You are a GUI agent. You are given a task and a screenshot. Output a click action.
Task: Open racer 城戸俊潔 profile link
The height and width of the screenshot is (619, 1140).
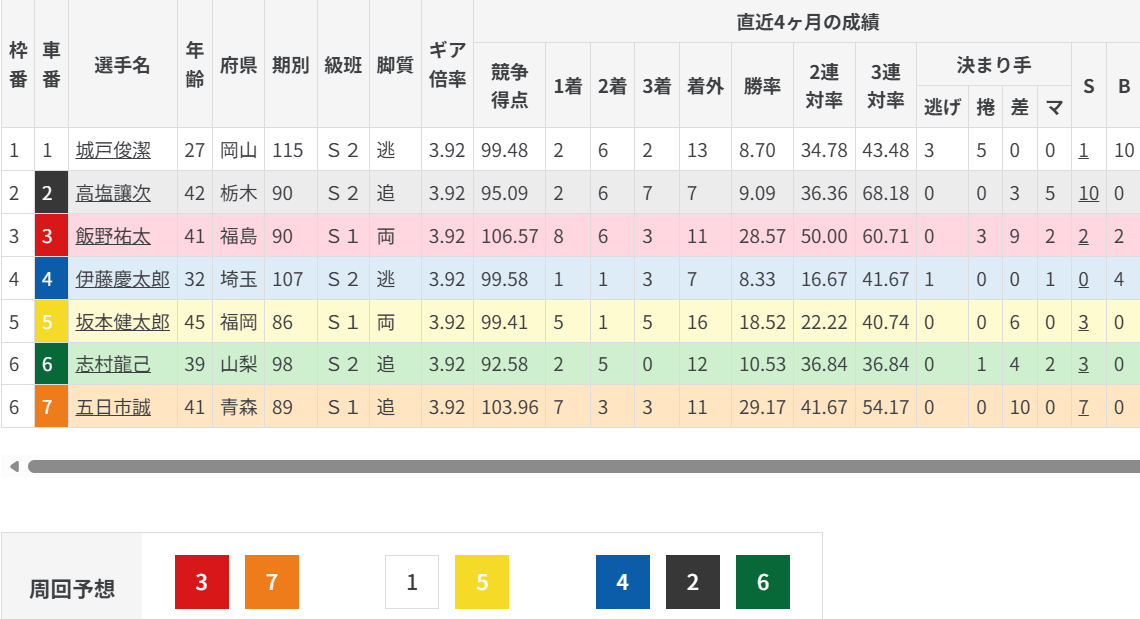click(x=113, y=151)
